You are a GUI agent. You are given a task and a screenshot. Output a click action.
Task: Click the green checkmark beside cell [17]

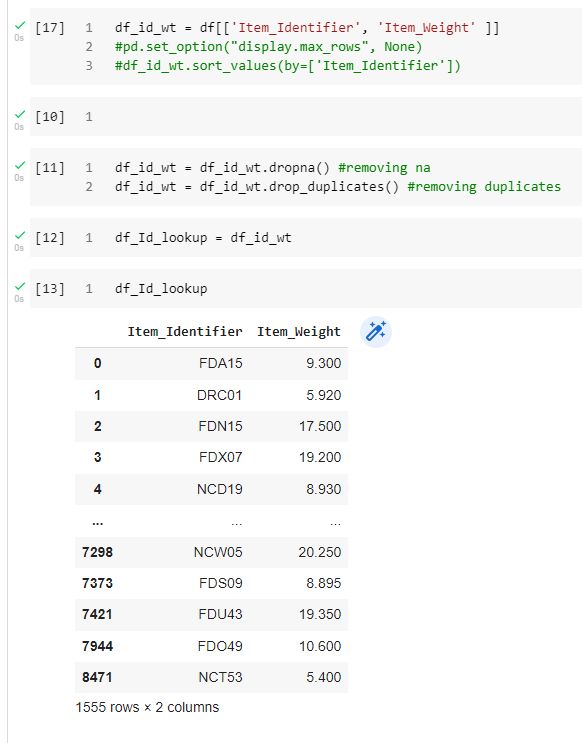pyautogui.click(x=20, y=25)
